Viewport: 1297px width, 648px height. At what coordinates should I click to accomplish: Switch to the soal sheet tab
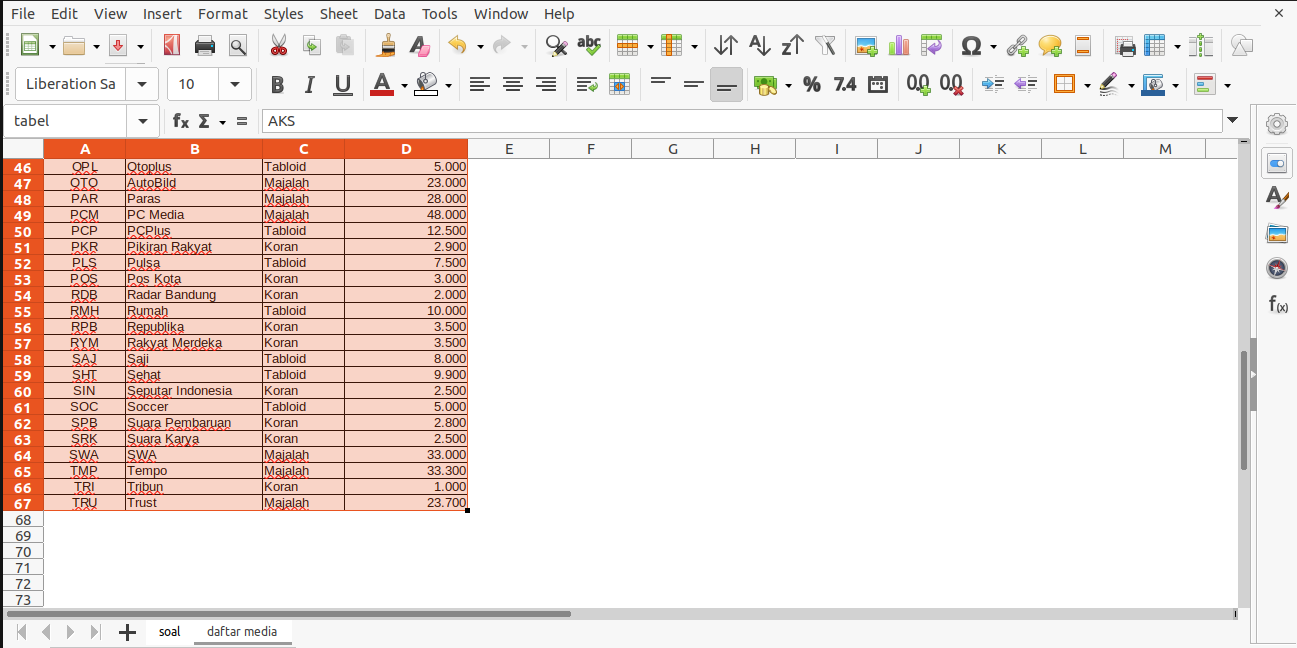(170, 632)
